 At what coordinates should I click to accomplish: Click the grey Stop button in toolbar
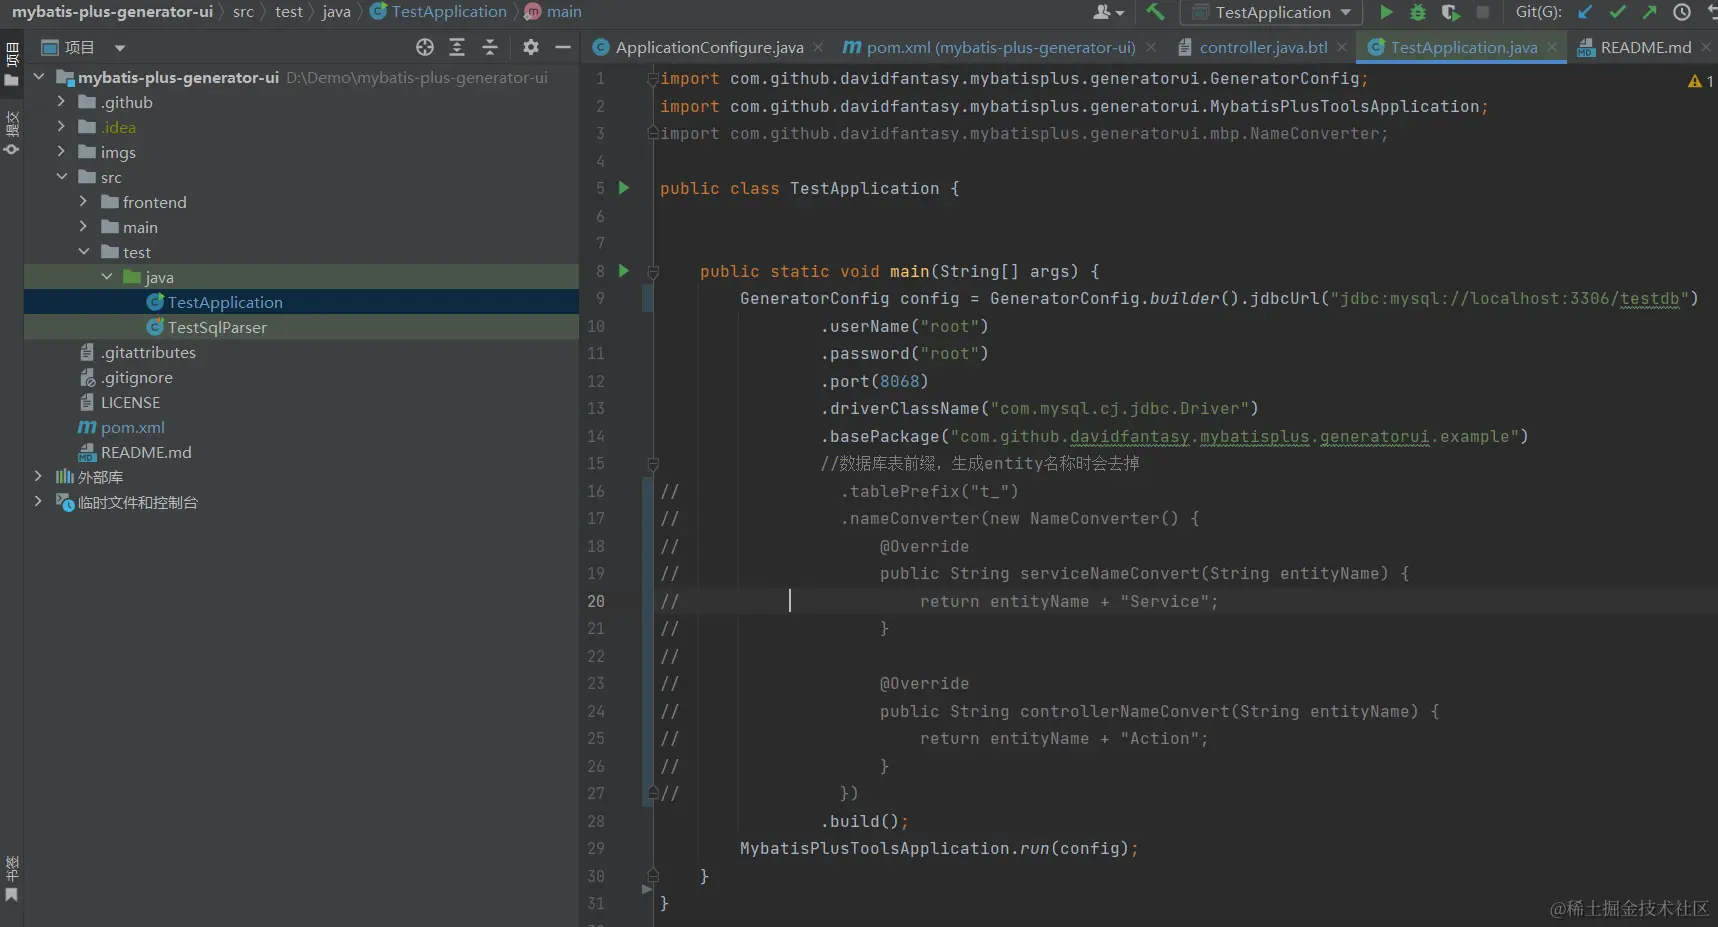[x=1483, y=12]
